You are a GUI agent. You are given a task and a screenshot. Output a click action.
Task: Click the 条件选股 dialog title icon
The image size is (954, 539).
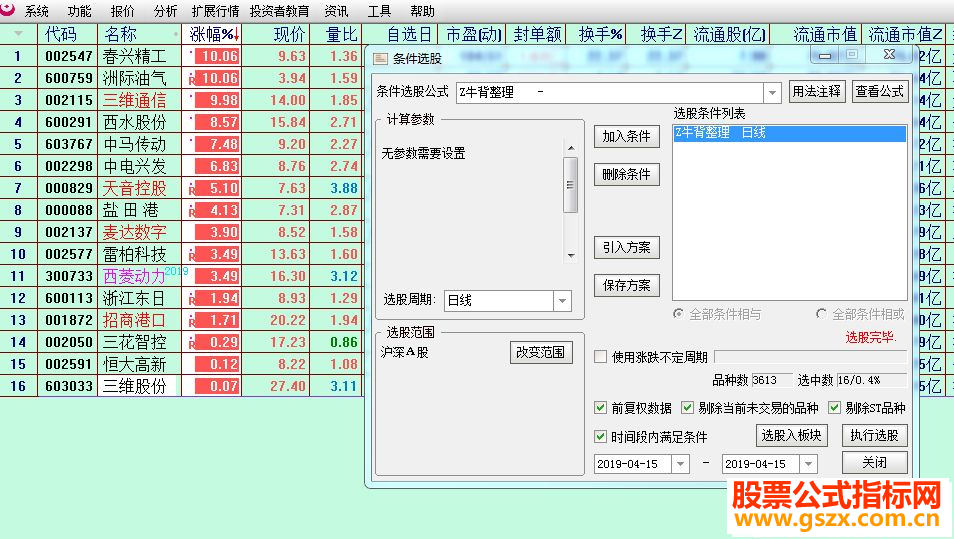380,59
